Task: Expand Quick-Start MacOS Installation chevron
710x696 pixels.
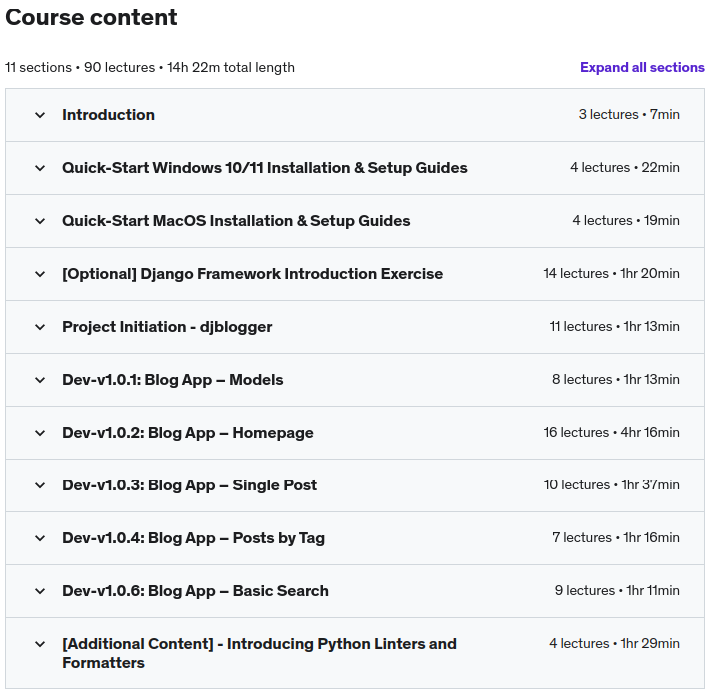Action: (40, 221)
